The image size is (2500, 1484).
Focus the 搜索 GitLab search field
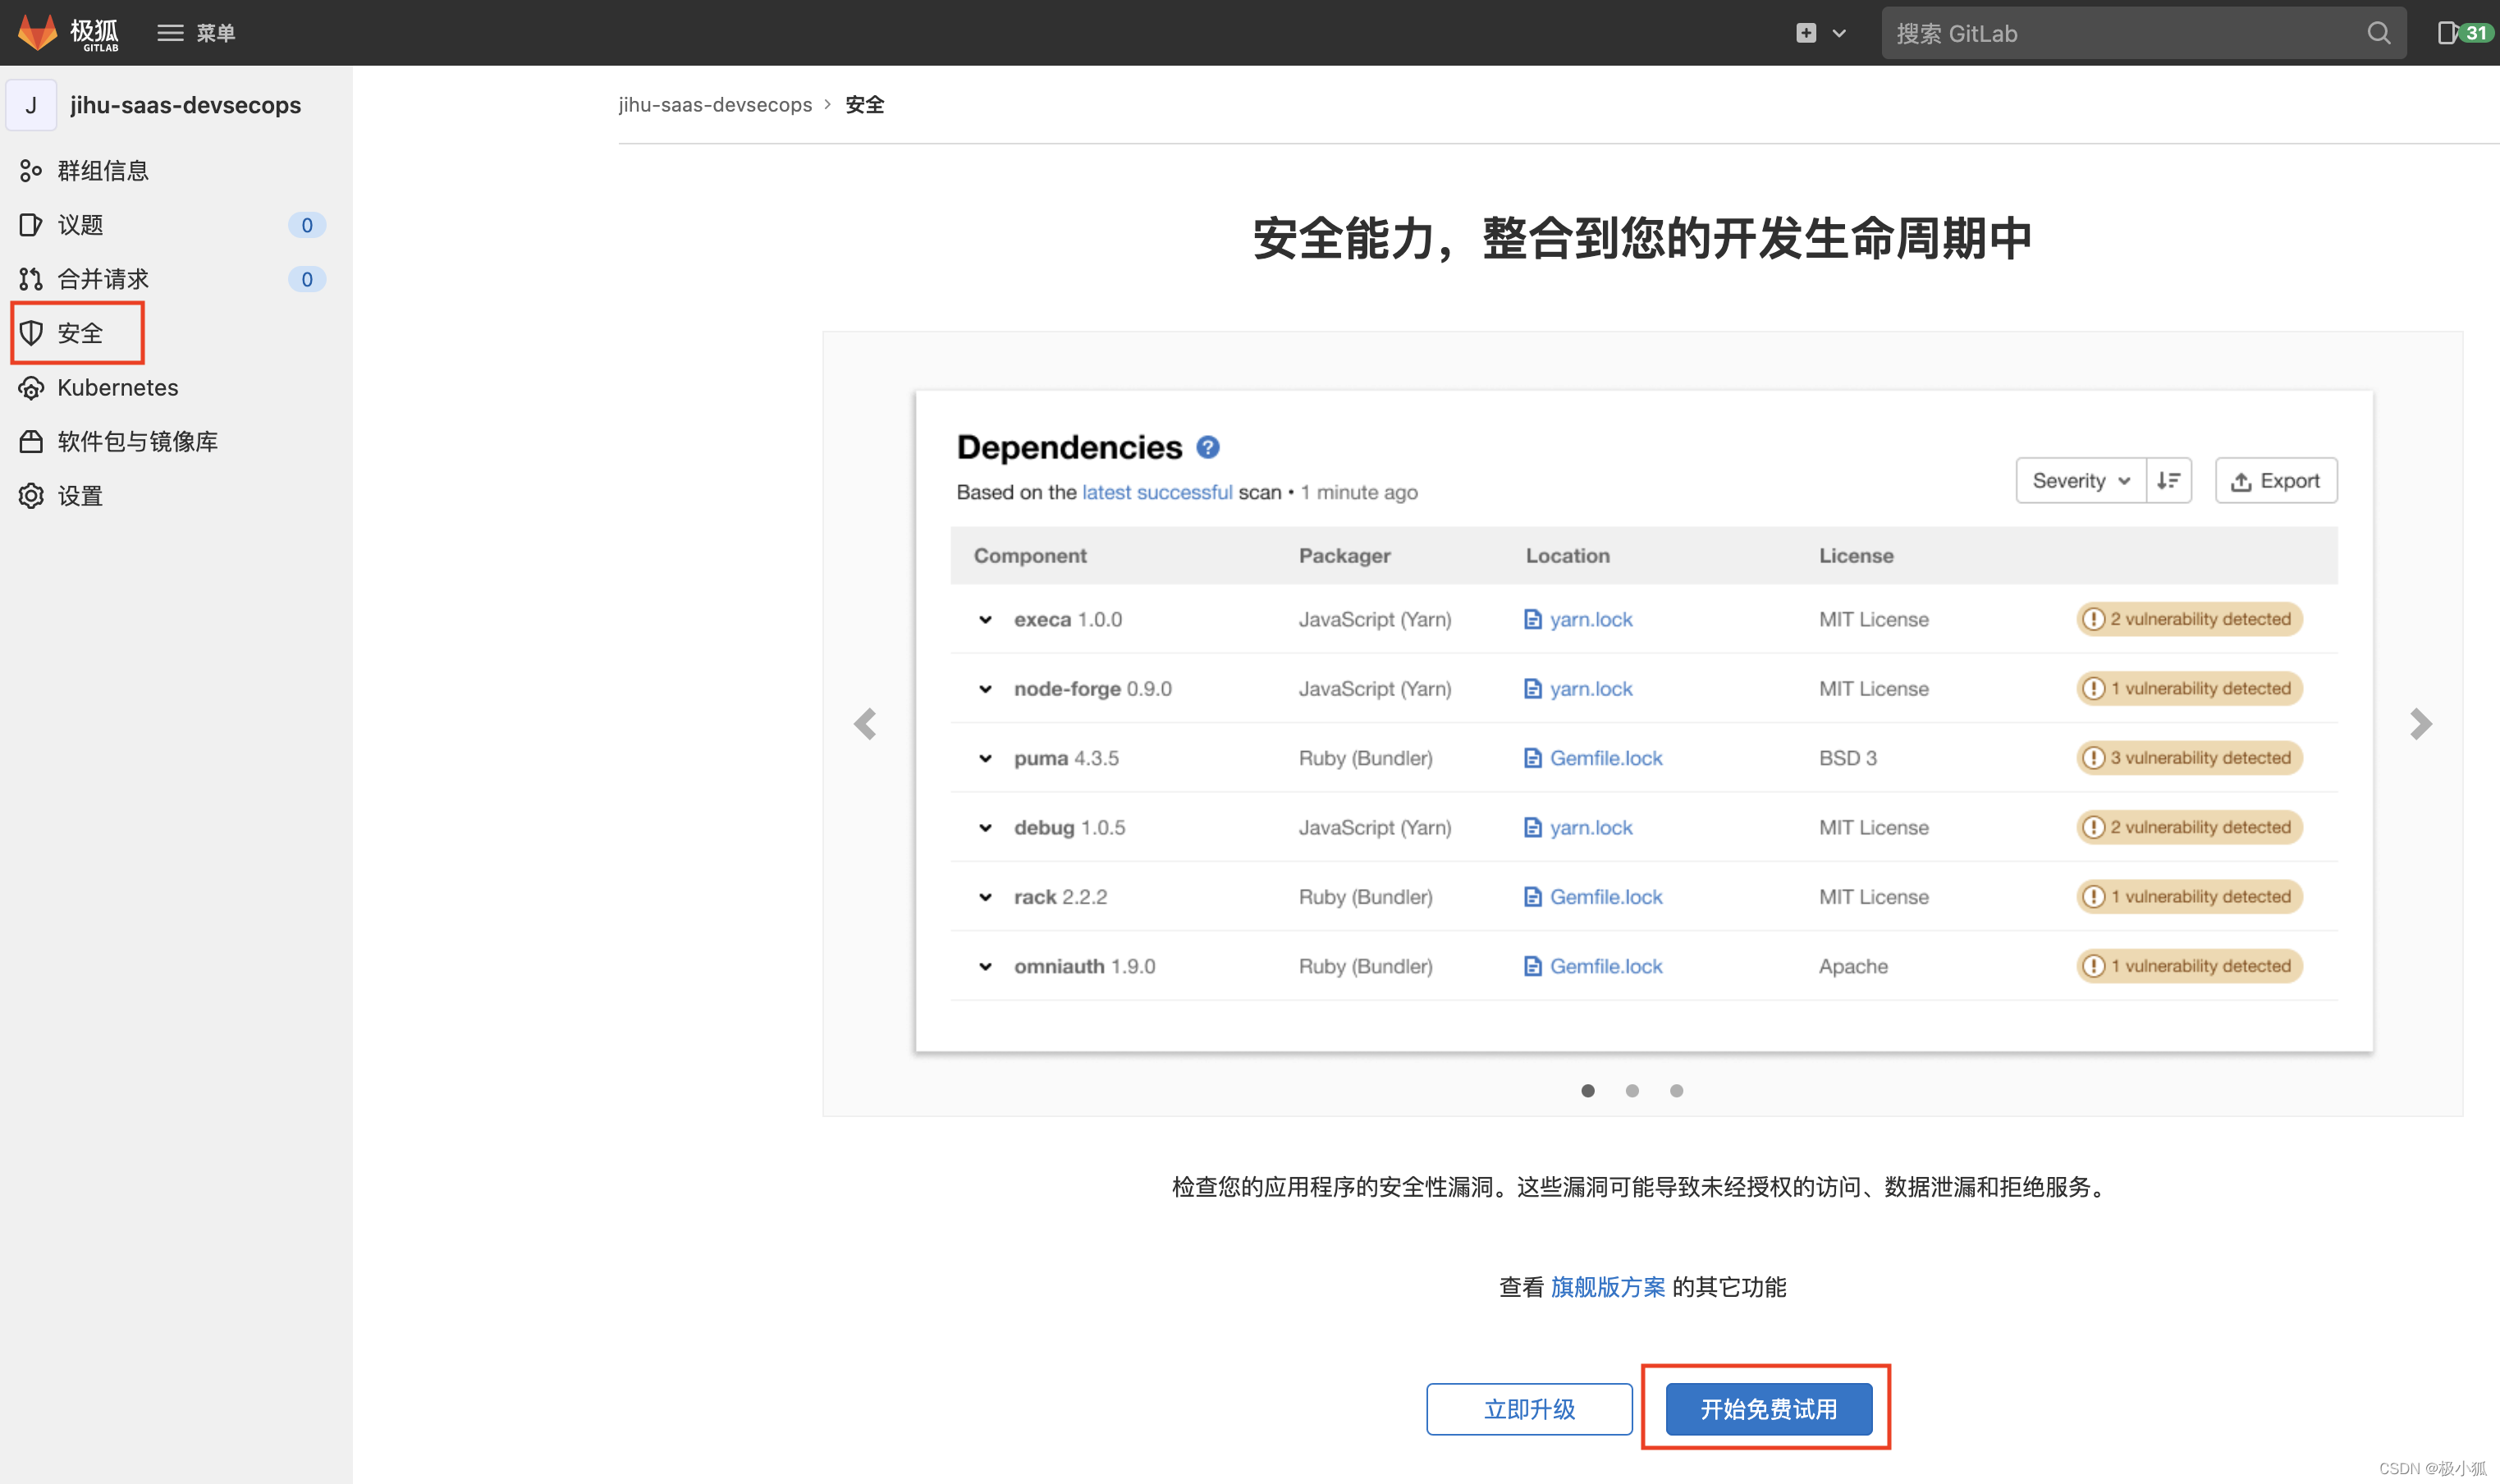[x=2120, y=33]
